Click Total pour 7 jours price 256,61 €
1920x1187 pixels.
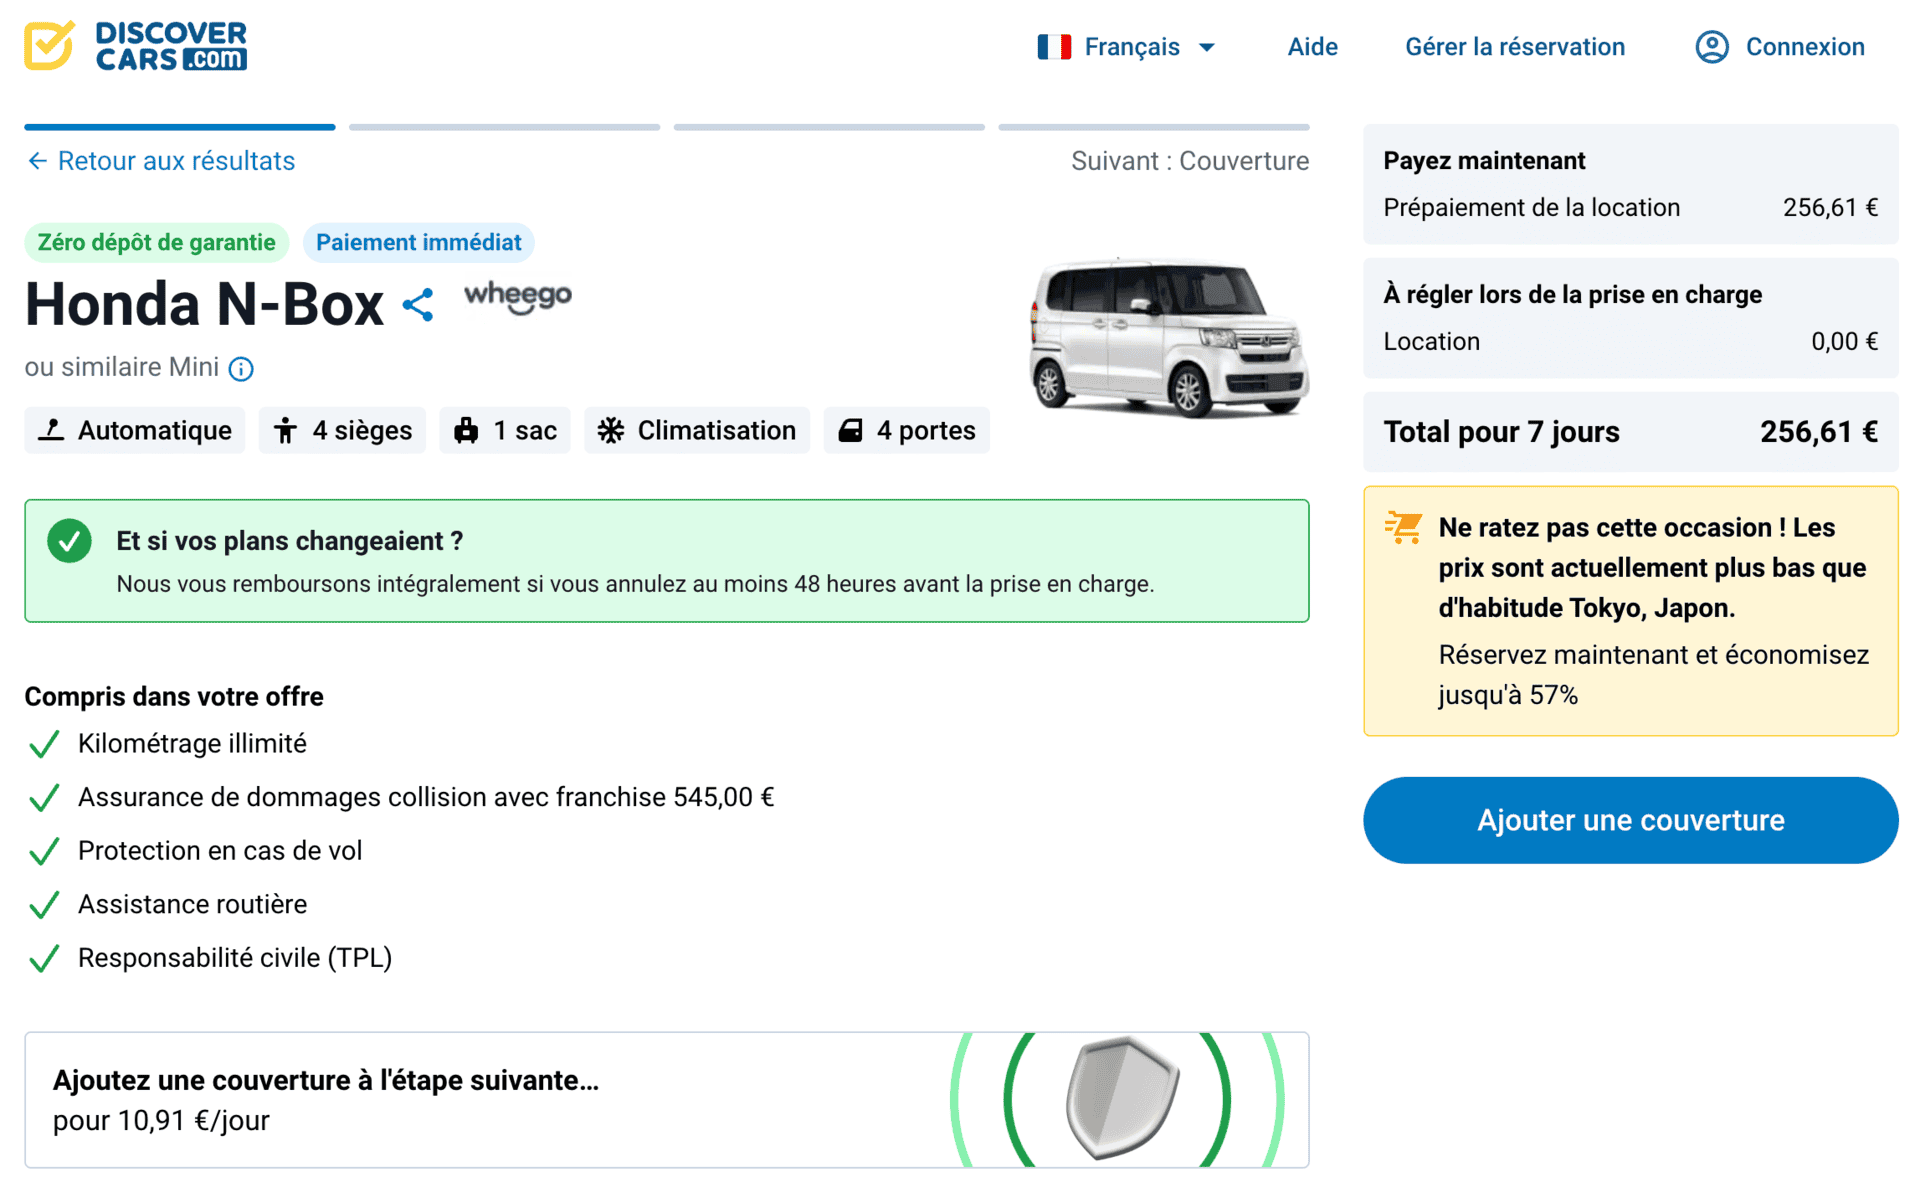click(x=1819, y=432)
